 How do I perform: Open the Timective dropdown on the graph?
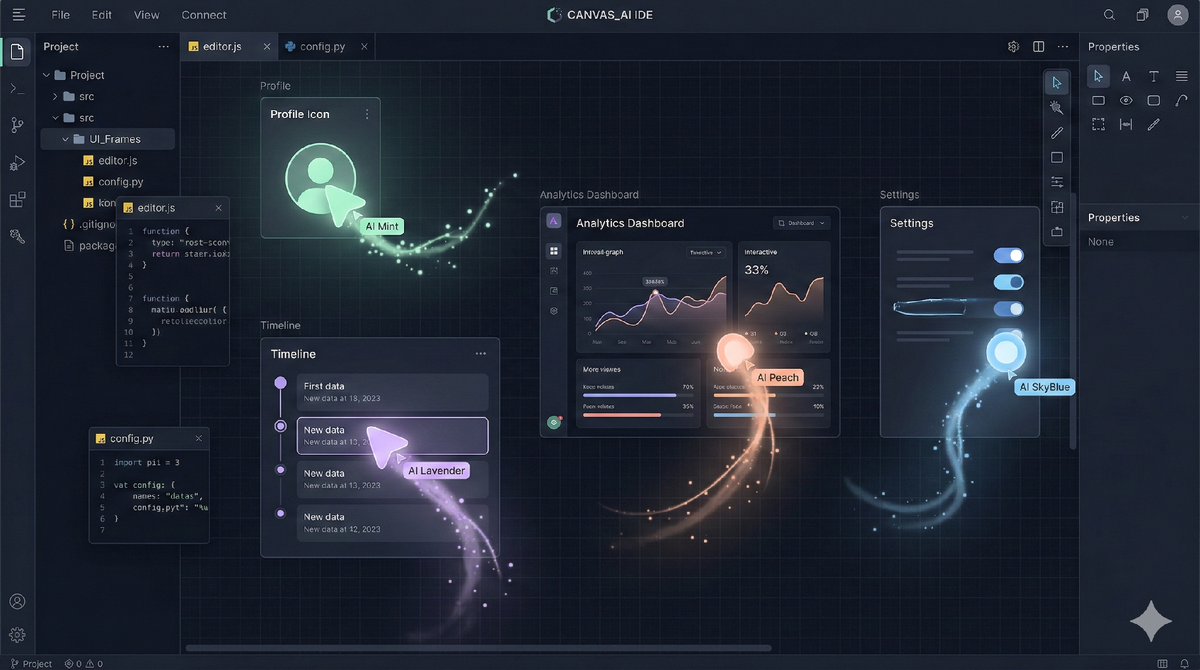[x=705, y=252]
